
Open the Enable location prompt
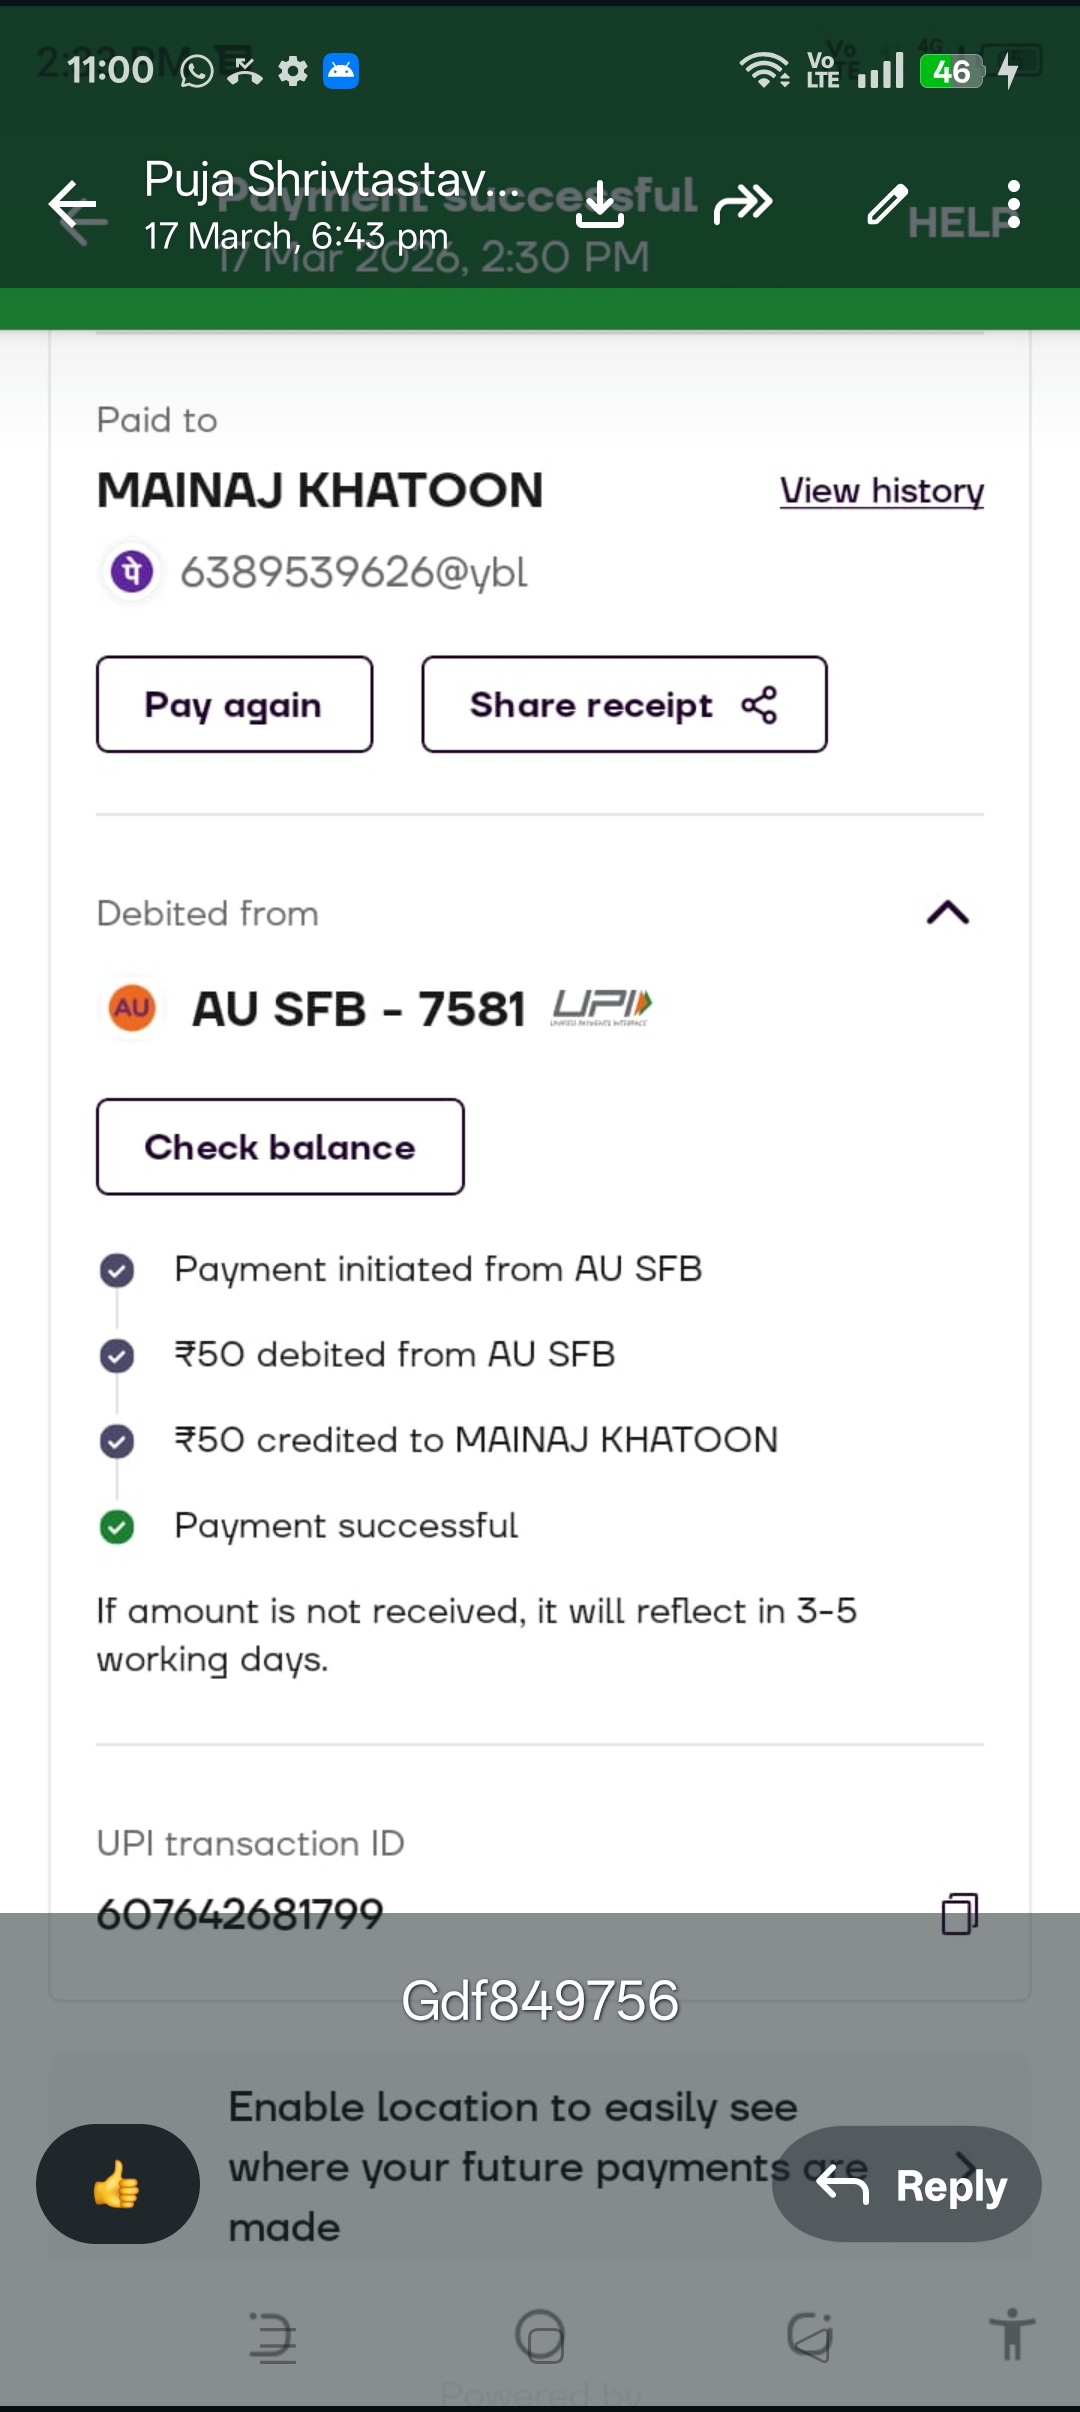point(510,2166)
